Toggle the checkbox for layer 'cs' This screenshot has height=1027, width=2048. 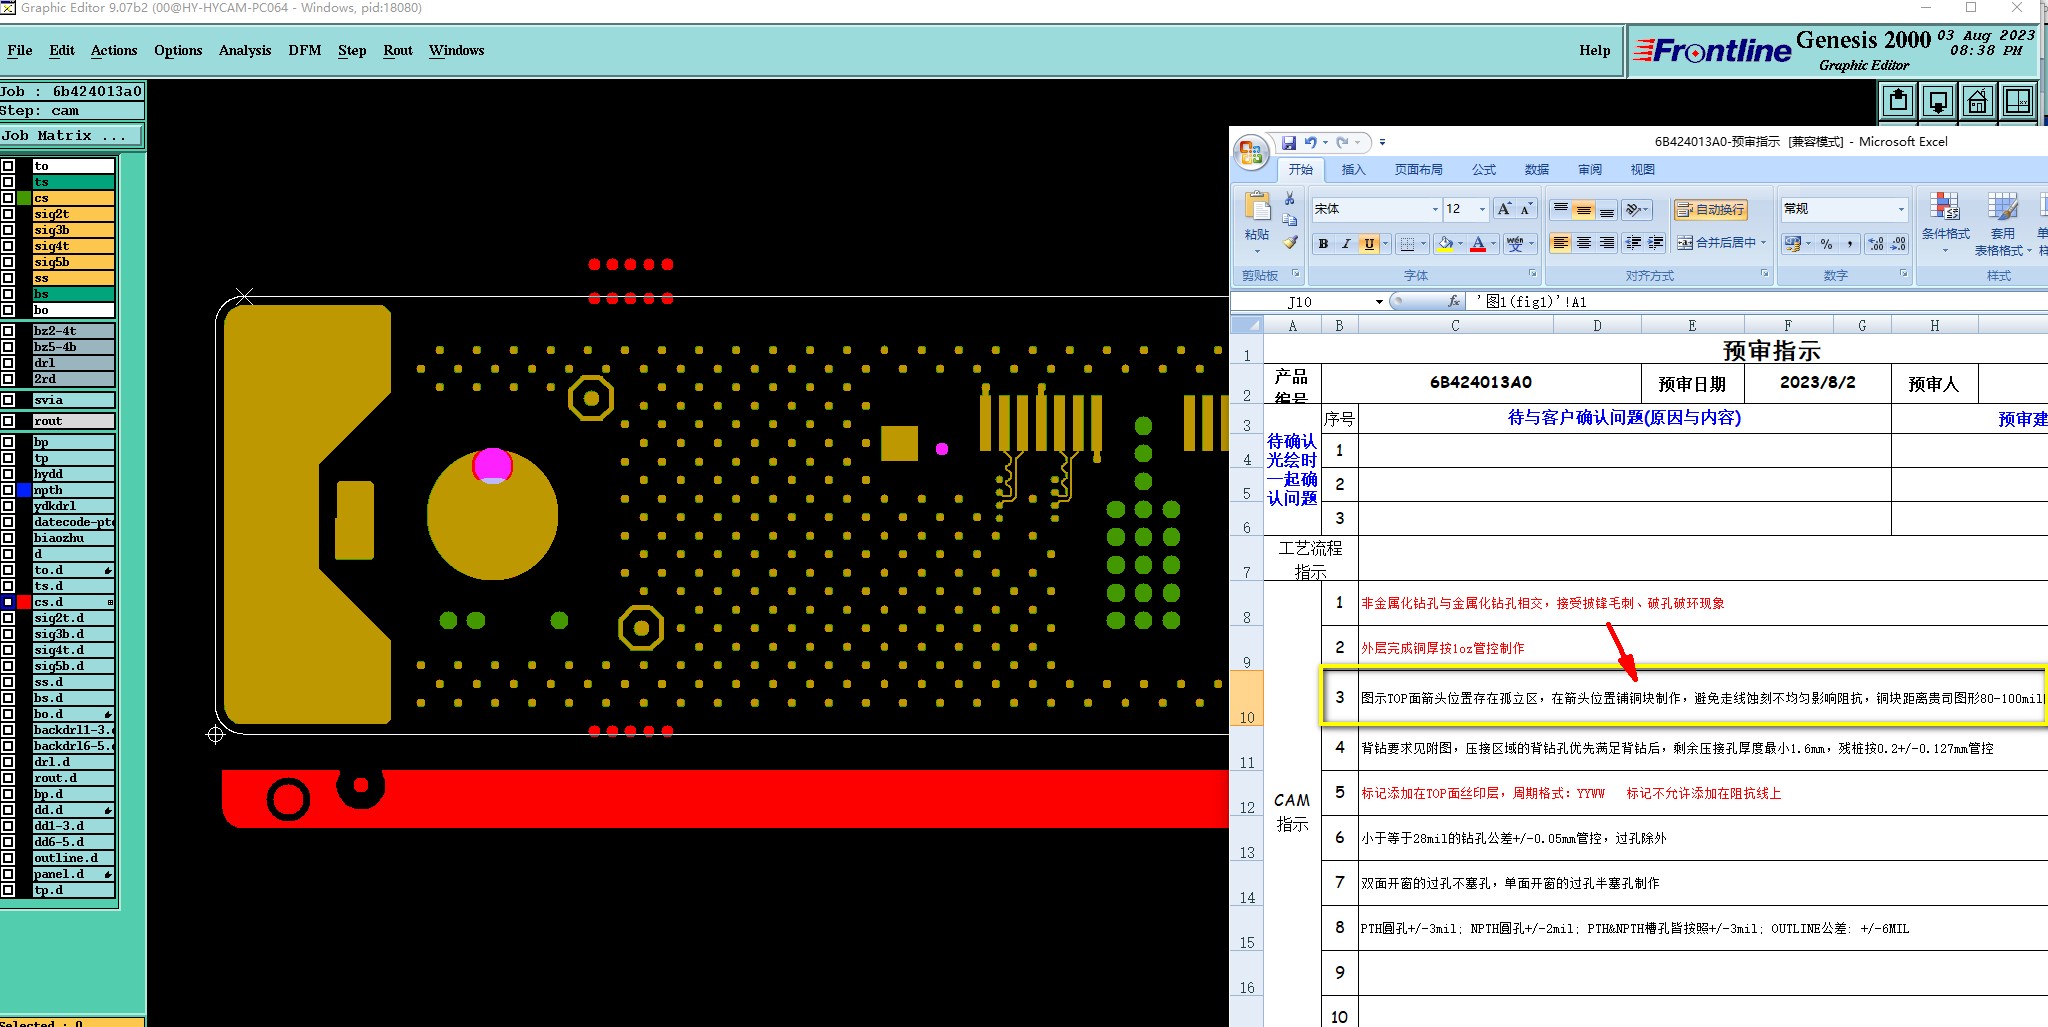tap(8, 198)
